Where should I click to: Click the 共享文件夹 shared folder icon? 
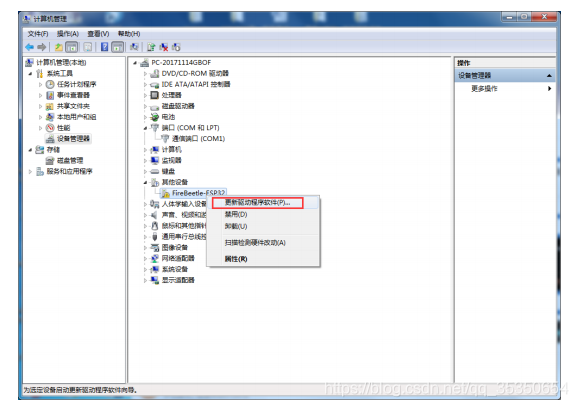click(x=50, y=106)
